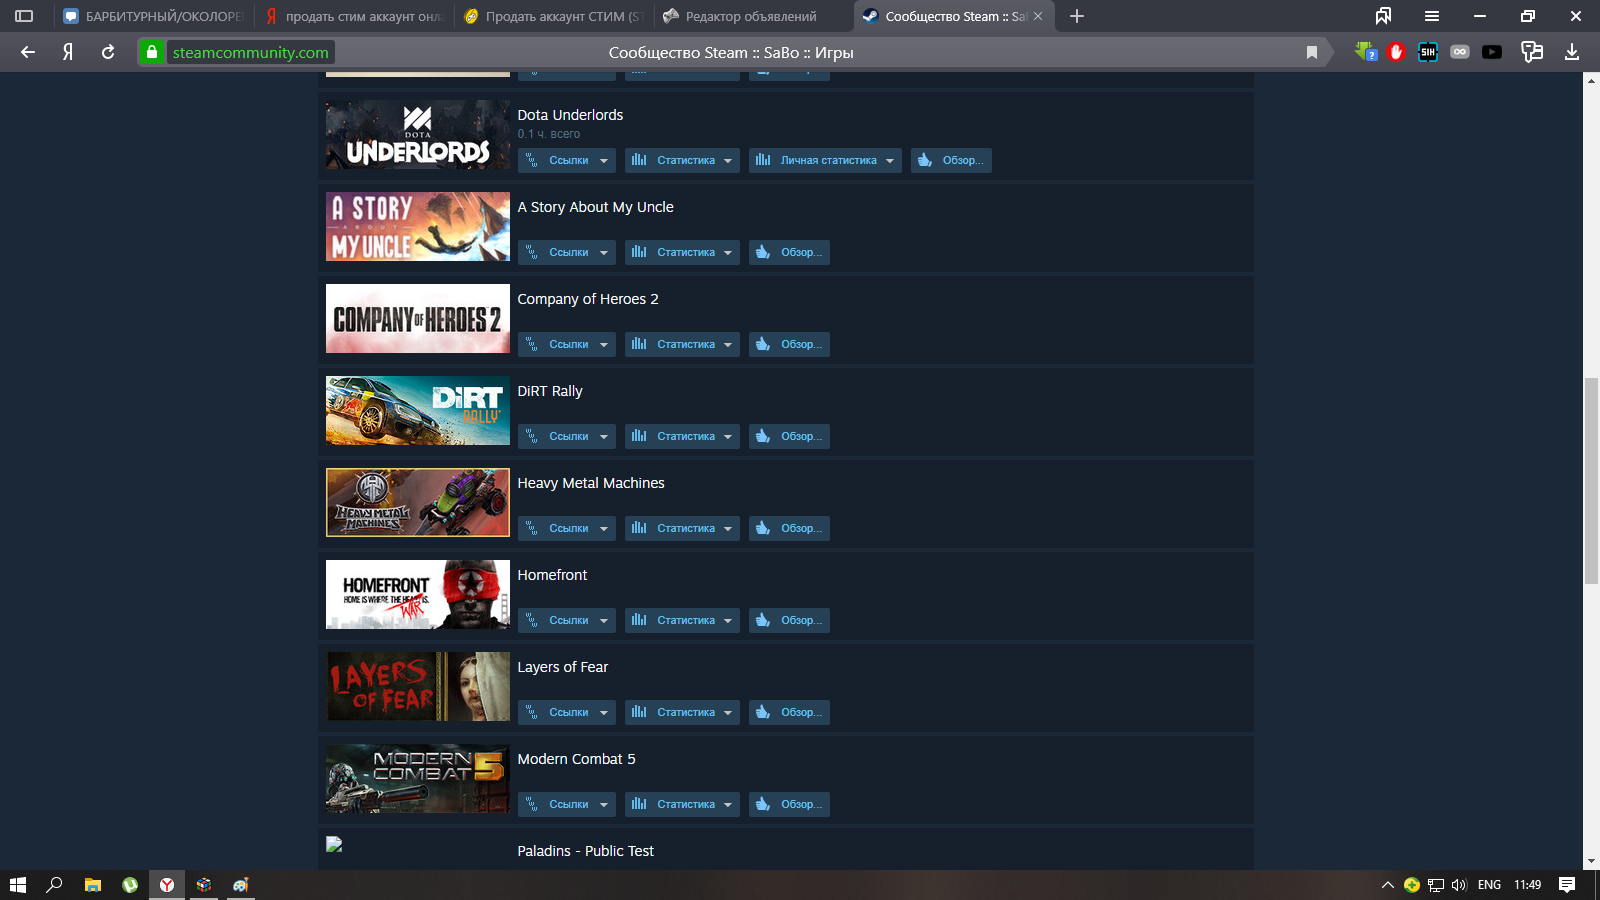Expand Ссылки dropdown for Modern Combat 5
The image size is (1600, 900).
[x=567, y=804]
